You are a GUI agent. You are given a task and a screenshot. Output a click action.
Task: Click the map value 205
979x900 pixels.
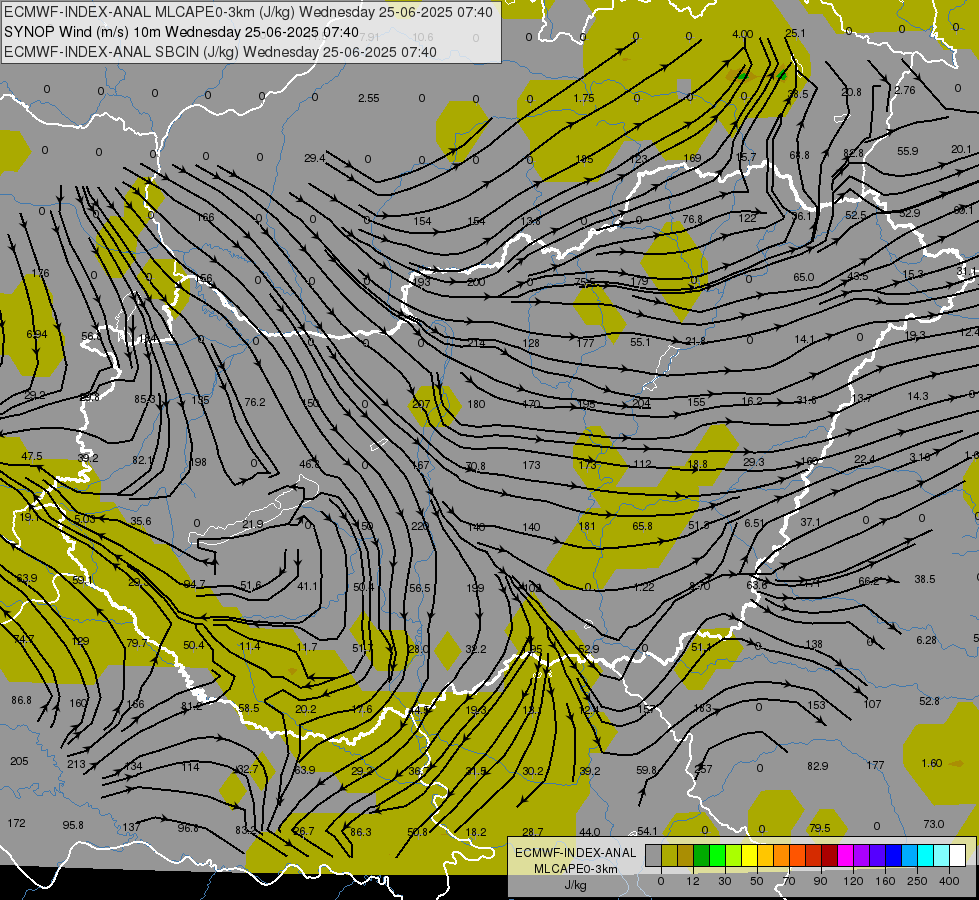pyautogui.click(x=19, y=761)
